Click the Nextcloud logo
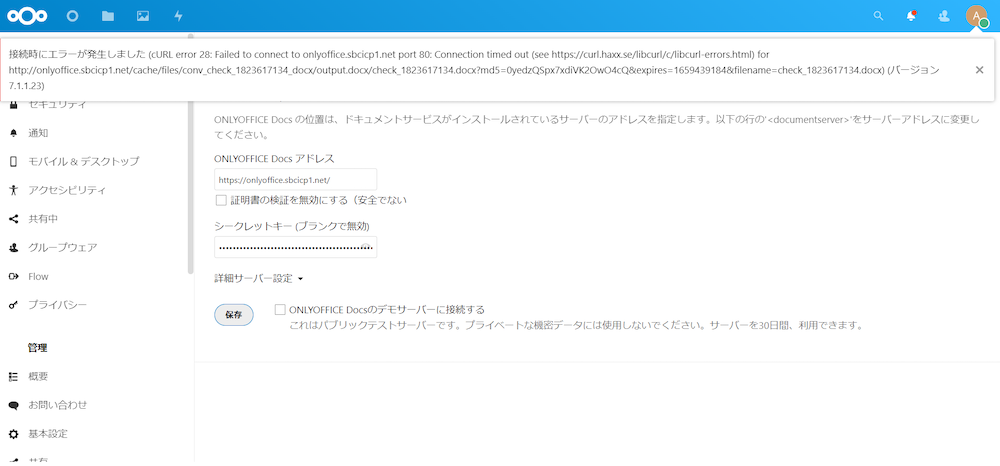Screen dimensions: 1000x466 pos(29,16)
